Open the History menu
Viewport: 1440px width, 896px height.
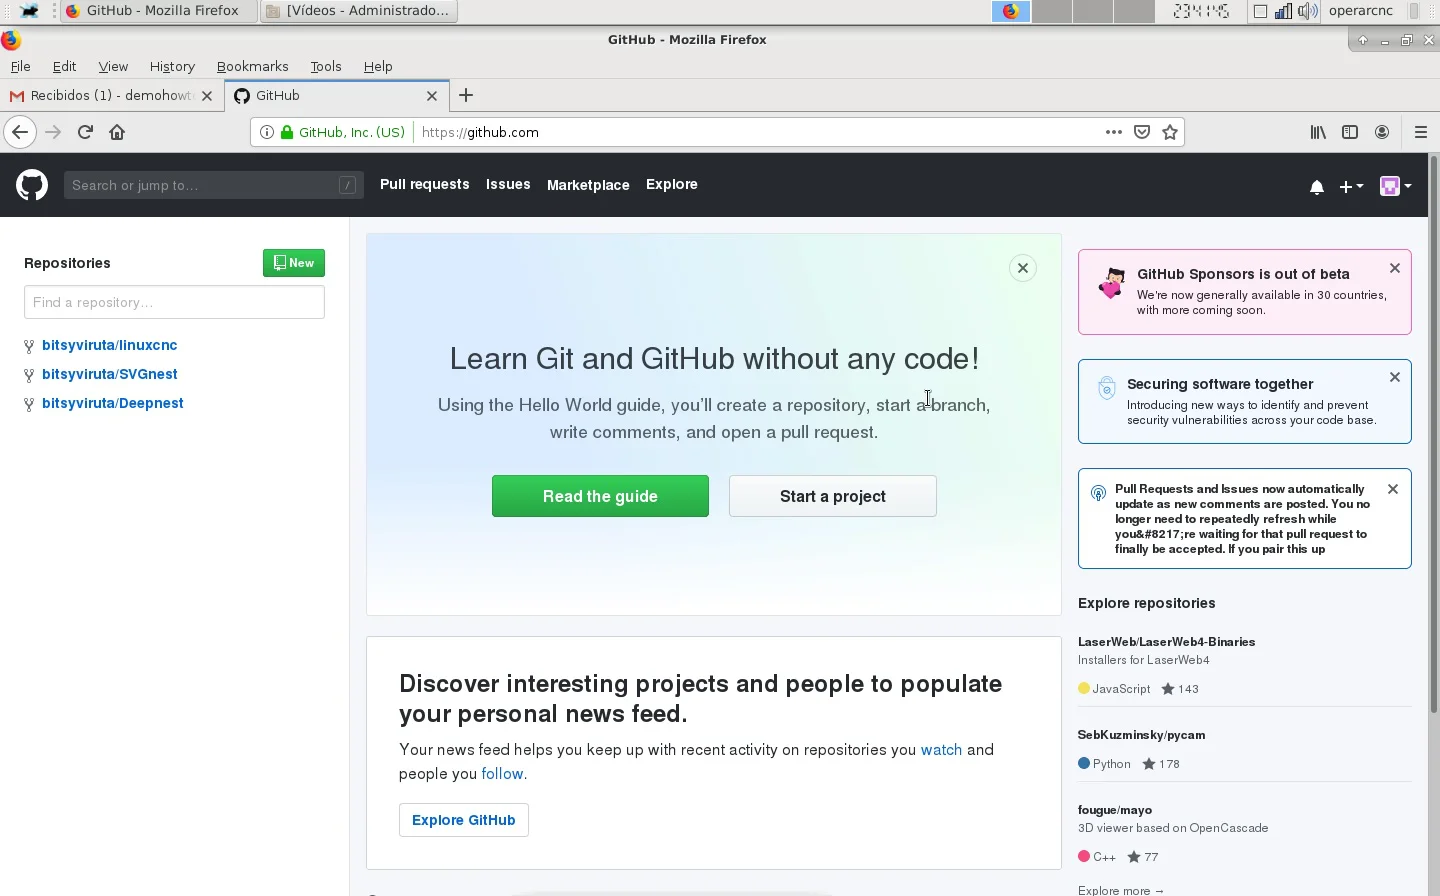tap(172, 66)
